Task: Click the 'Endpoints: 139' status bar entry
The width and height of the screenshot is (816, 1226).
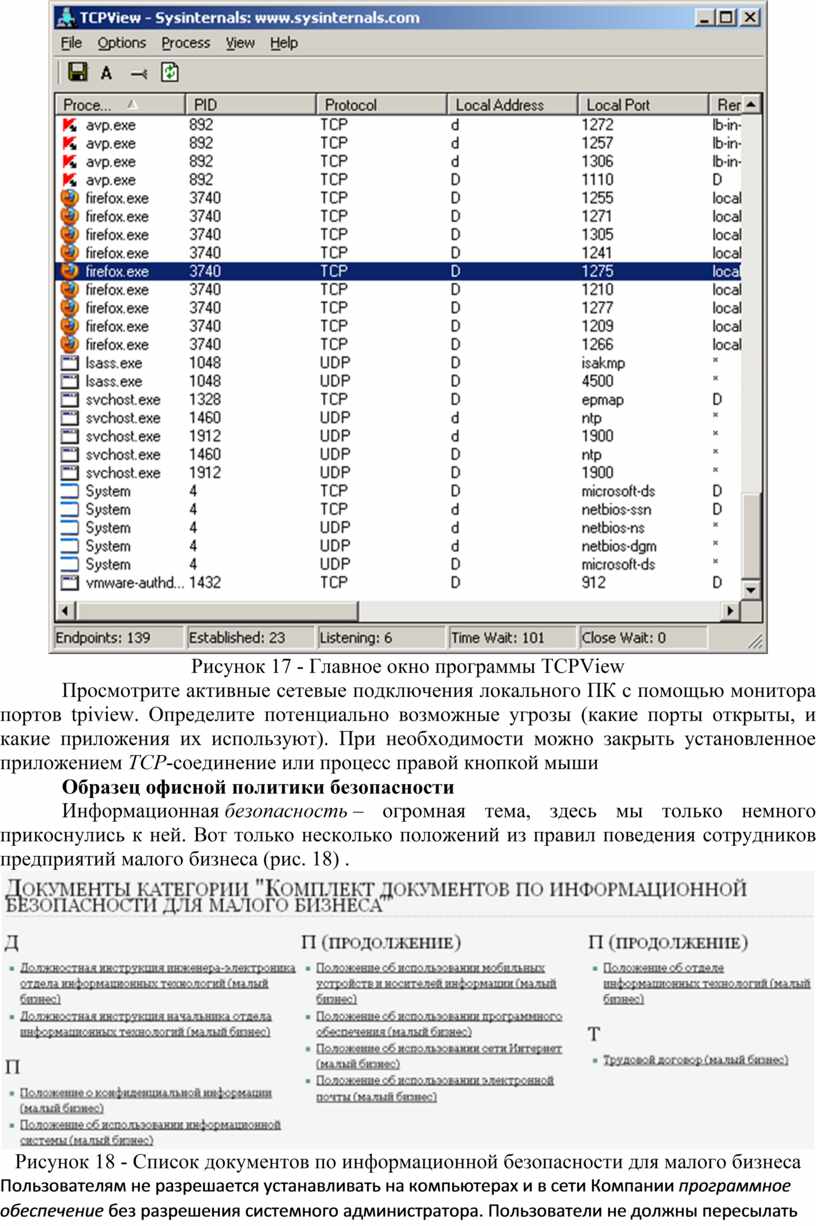Action: [x=119, y=637]
